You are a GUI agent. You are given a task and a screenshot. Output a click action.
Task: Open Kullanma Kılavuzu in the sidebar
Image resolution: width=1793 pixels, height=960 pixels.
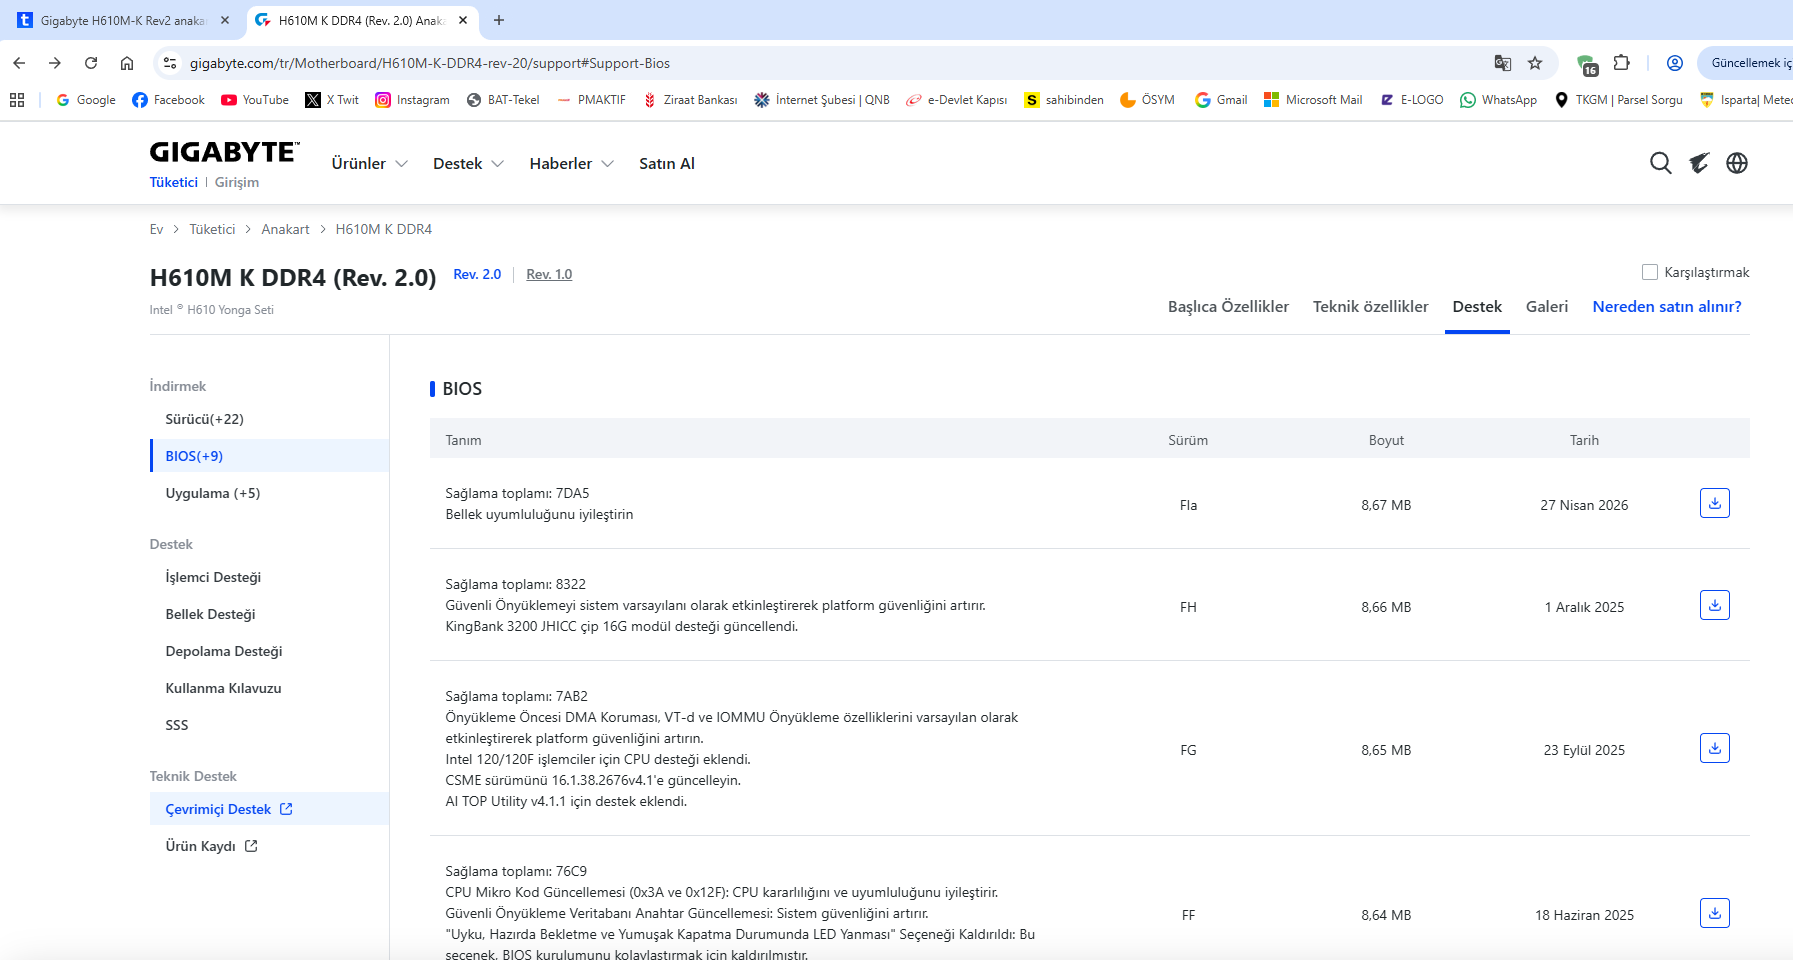(223, 688)
